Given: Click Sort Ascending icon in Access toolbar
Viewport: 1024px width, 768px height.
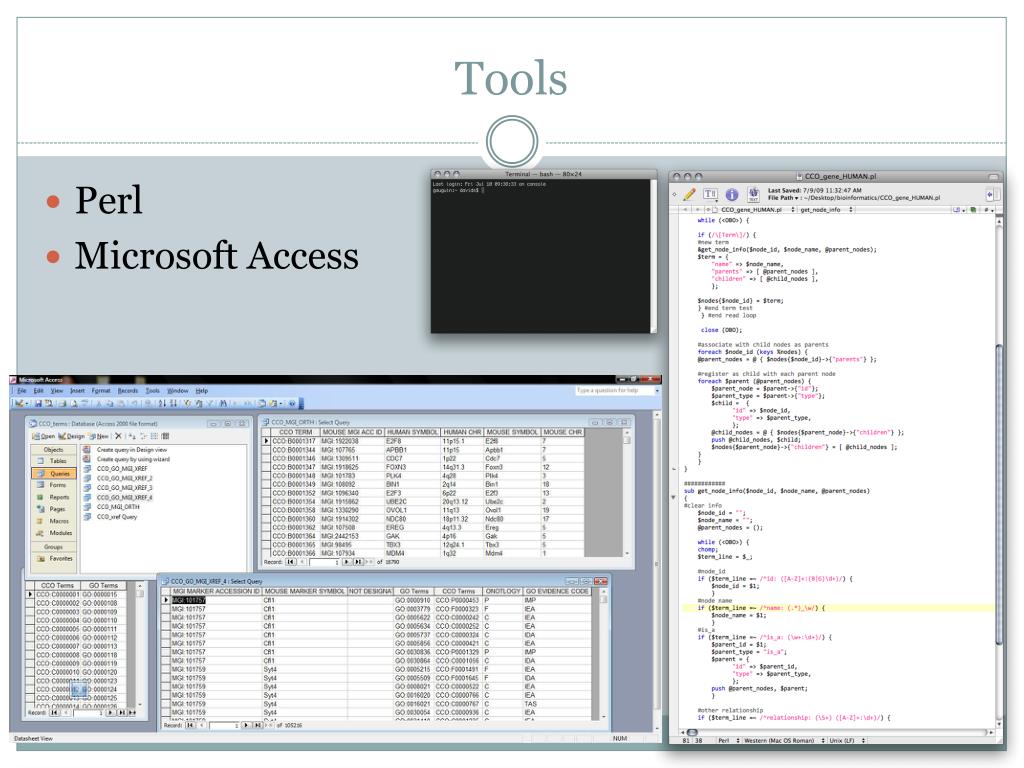Looking at the screenshot, I should coord(162,404).
